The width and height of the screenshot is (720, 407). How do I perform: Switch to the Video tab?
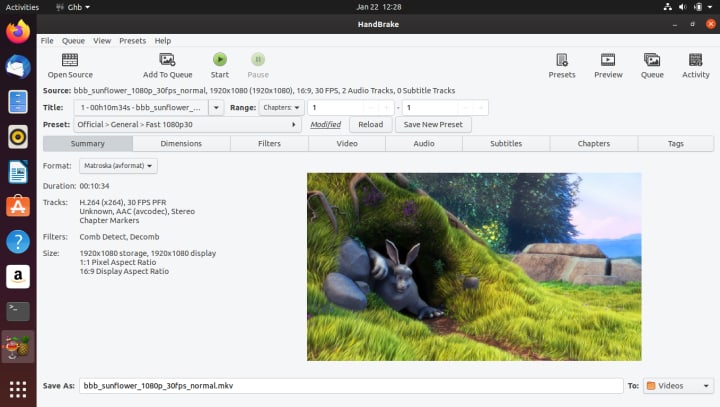click(347, 143)
